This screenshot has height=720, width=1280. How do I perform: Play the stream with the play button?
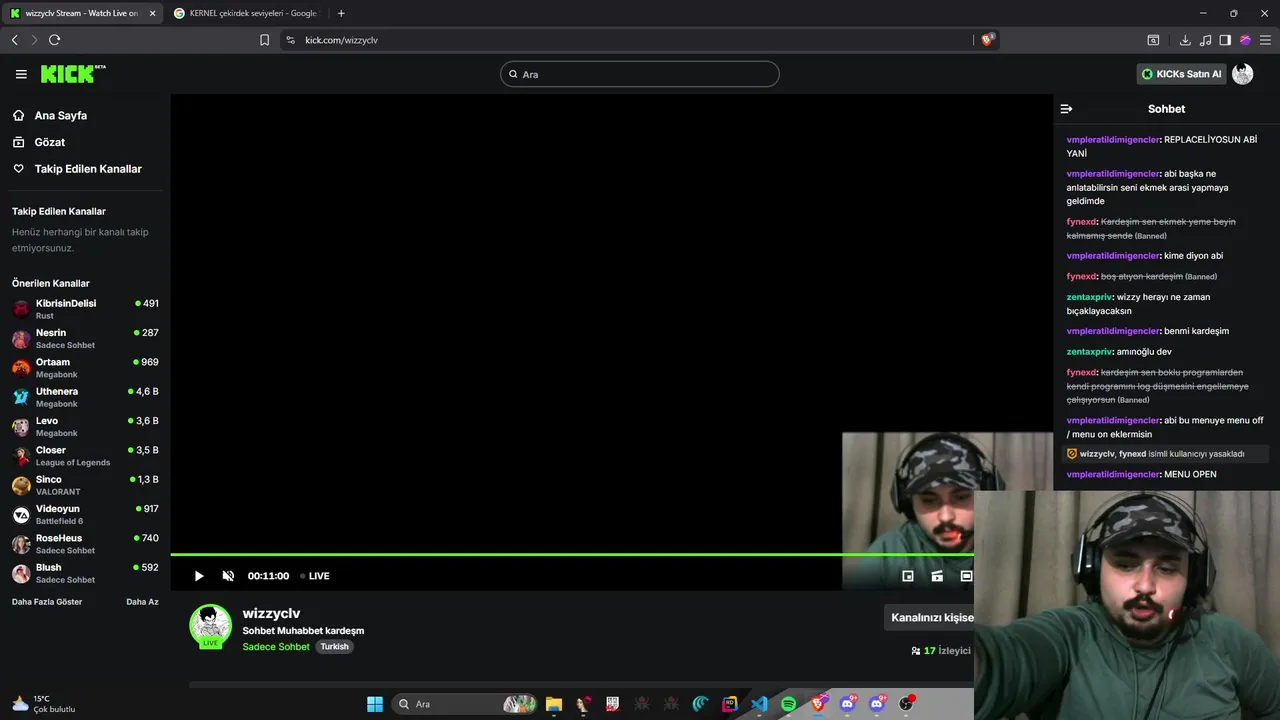[x=199, y=576]
